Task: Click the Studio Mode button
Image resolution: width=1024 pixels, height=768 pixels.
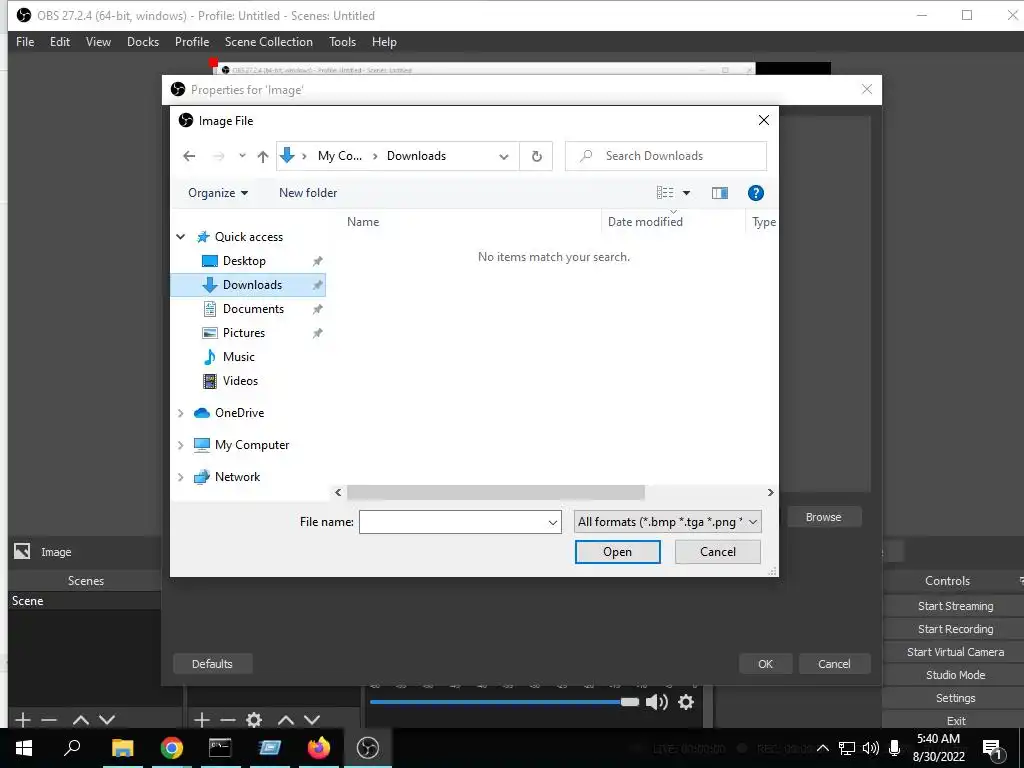Action: tap(955, 675)
